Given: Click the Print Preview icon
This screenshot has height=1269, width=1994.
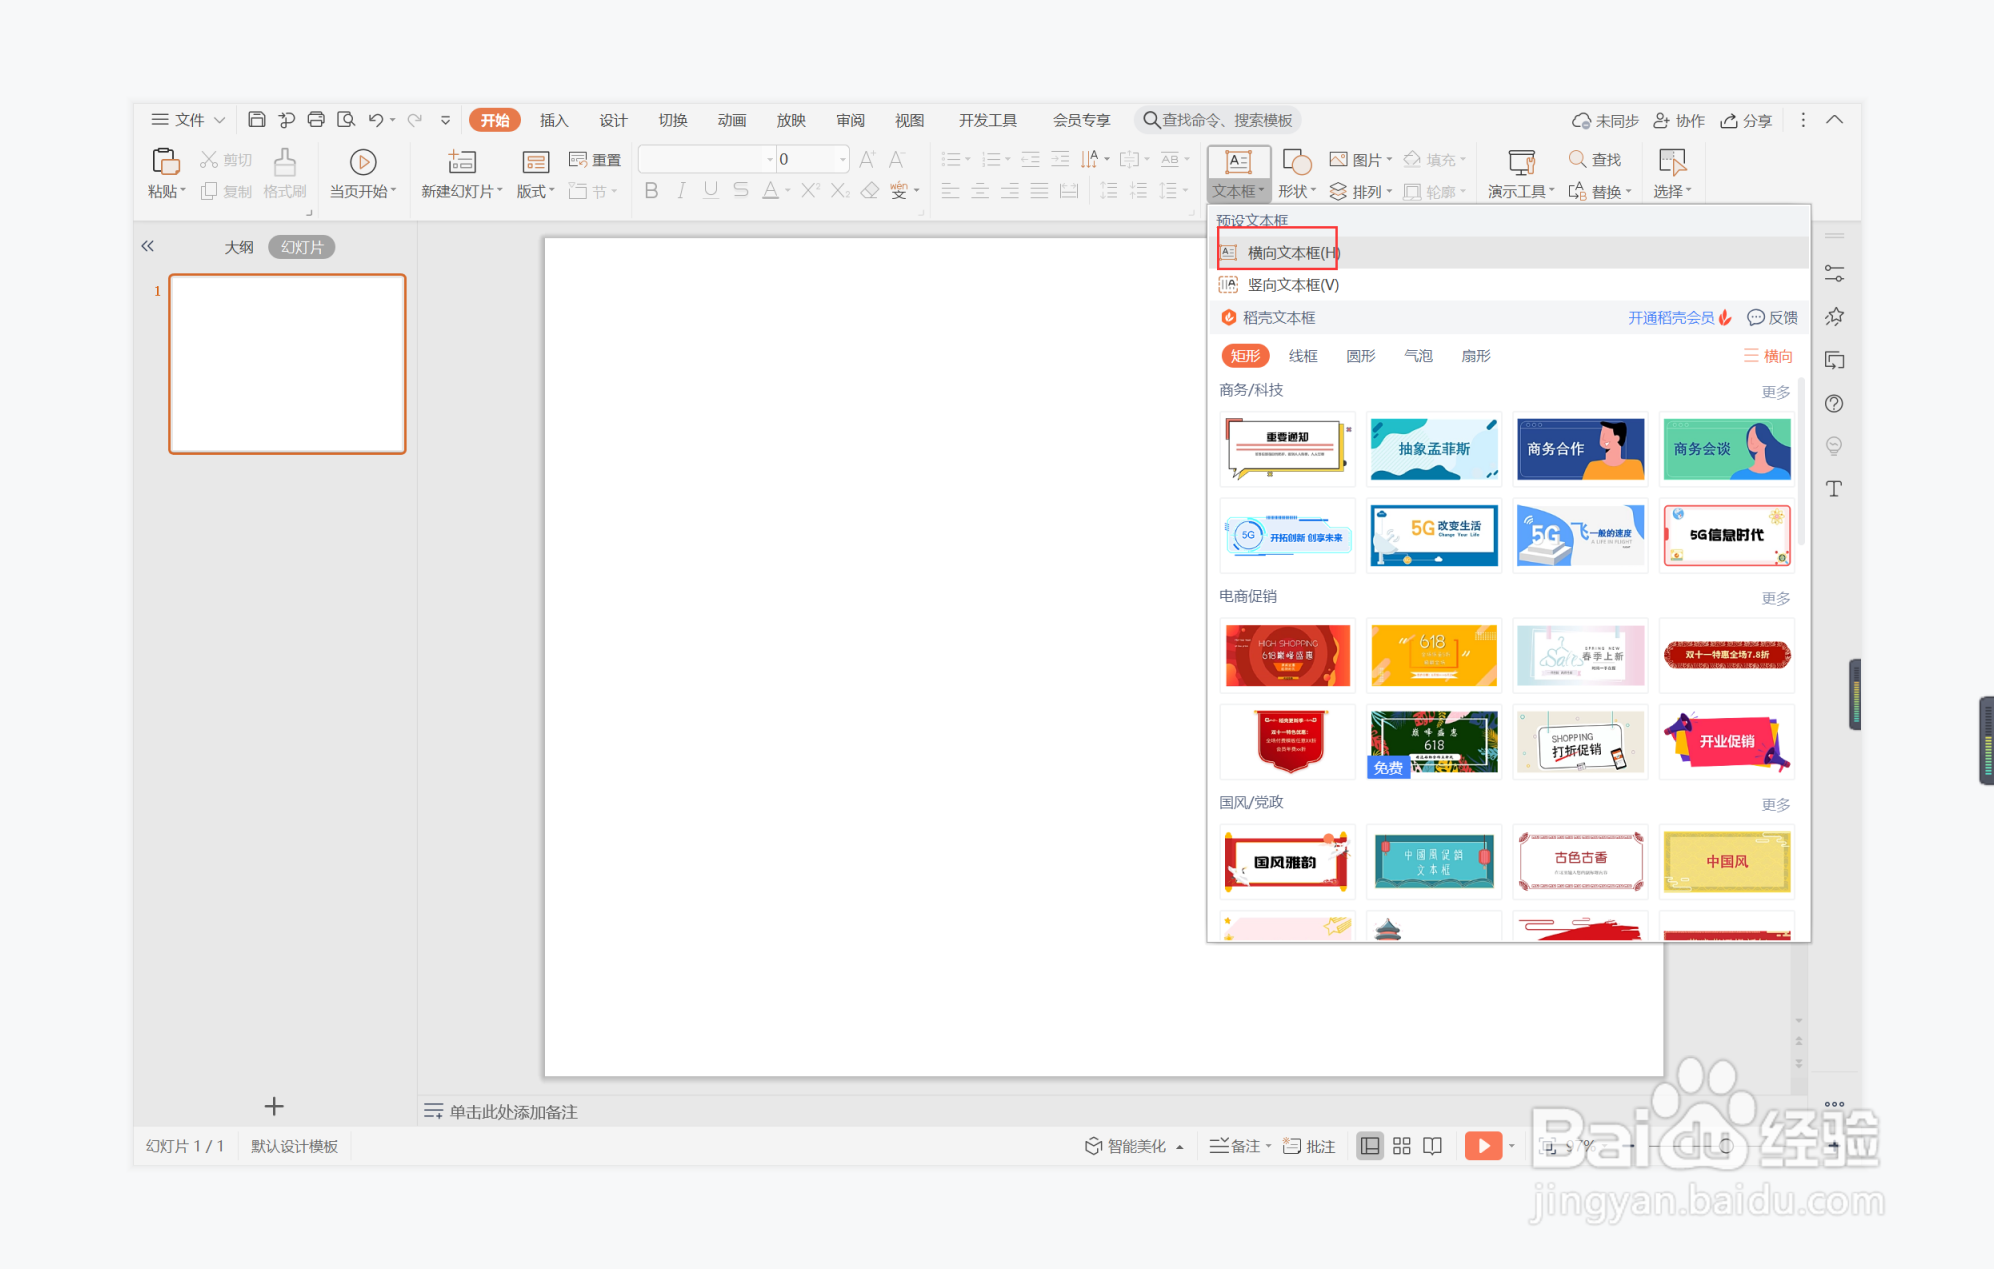Looking at the screenshot, I should [346, 120].
